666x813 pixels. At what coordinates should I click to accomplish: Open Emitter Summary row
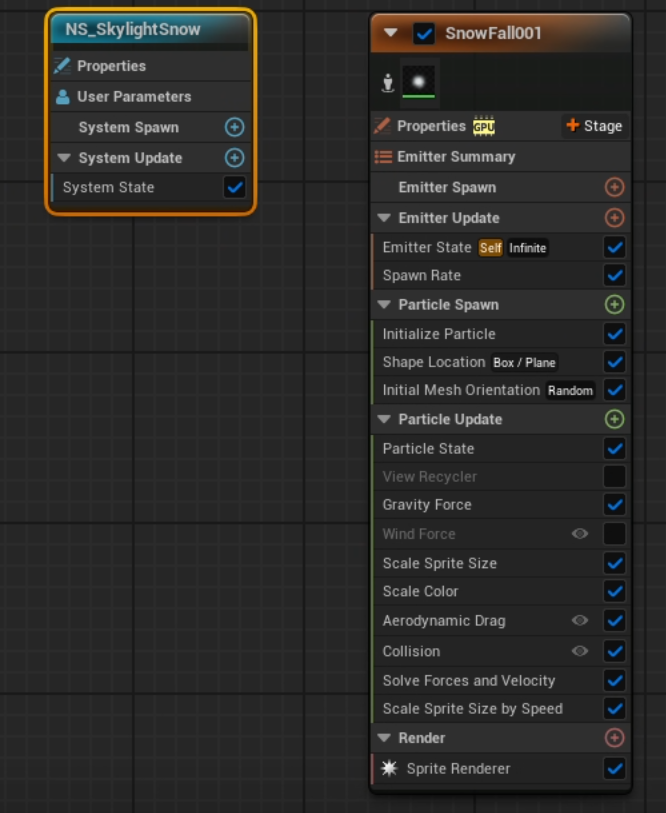(x=455, y=157)
